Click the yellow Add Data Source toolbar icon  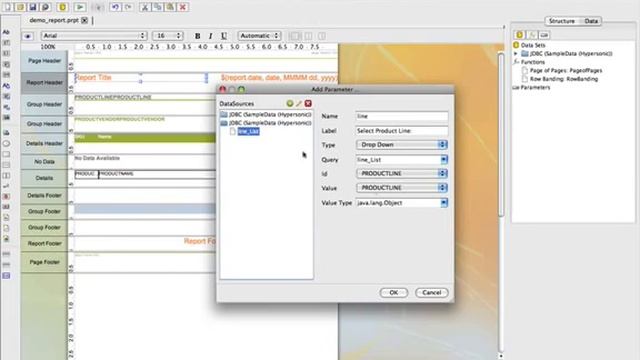click(62, 7)
